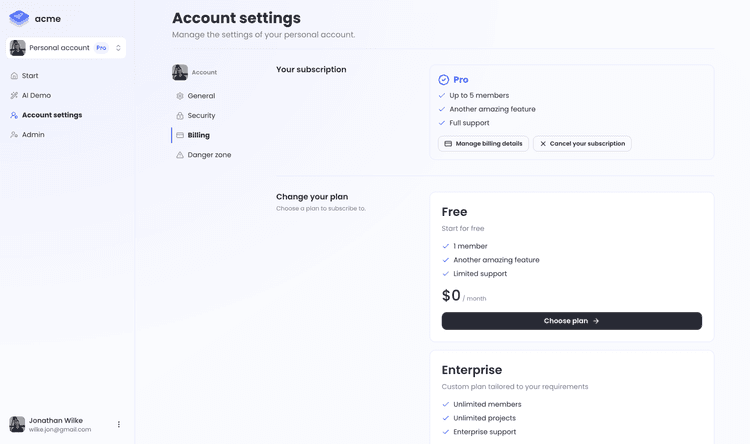Click the Security lock icon
This screenshot has width=750, height=444.
(x=180, y=115)
